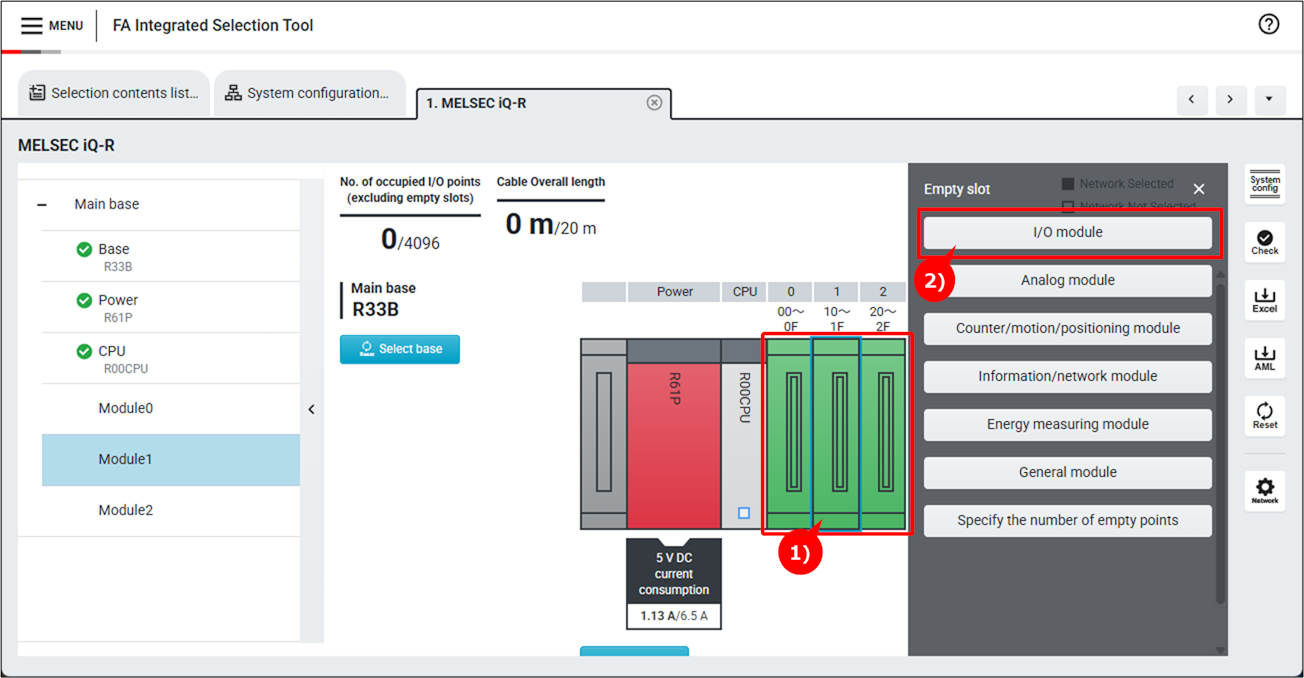1304x678 pixels.
Task: Go to next tab with right arrow
Action: tap(1230, 100)
